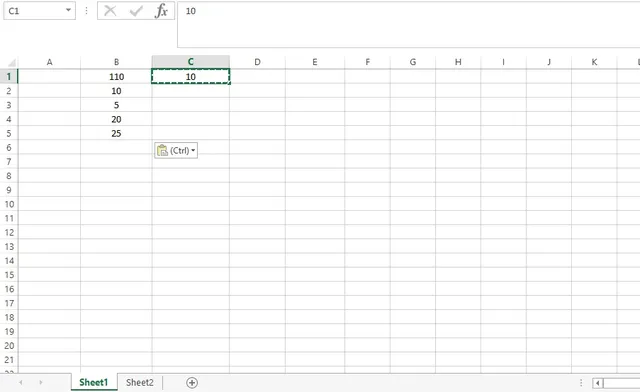This screenshot has width=640, height=392.
Task: Click the next sheet navigation arrow
Action: pos(40,383)
